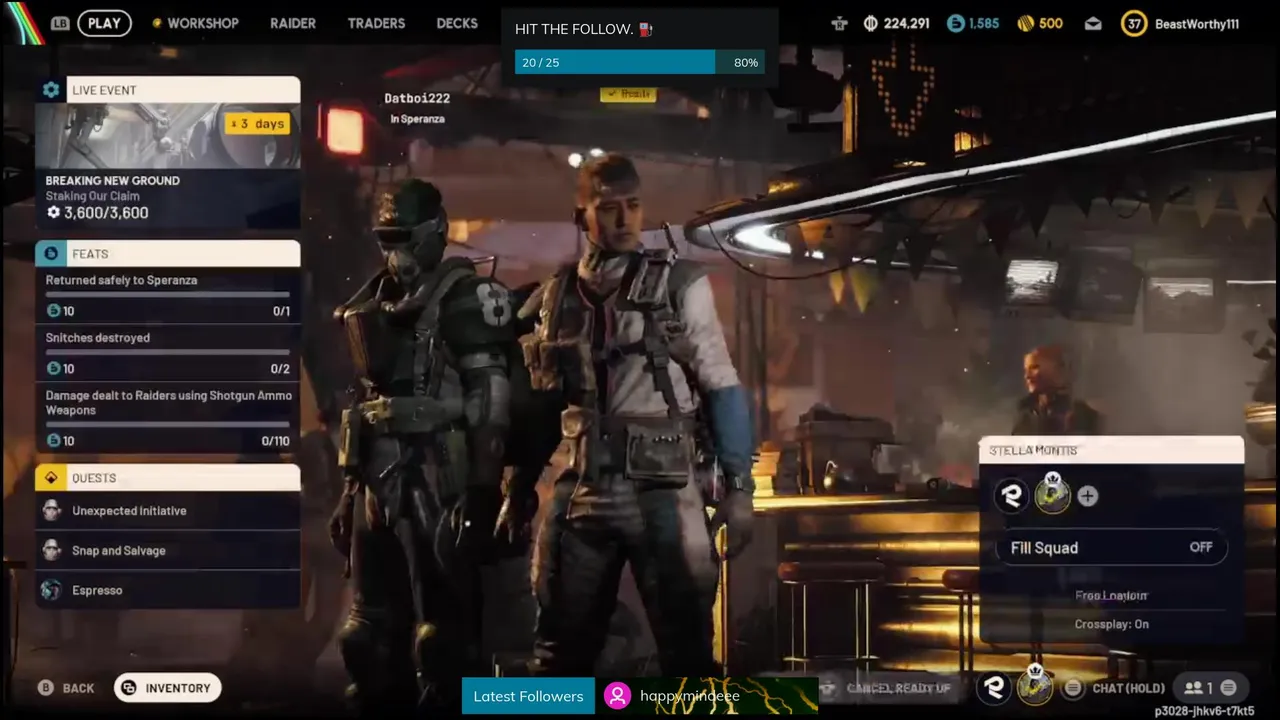Click the crowned leader avatar in the bottom bar

(x=1035, y=686)
